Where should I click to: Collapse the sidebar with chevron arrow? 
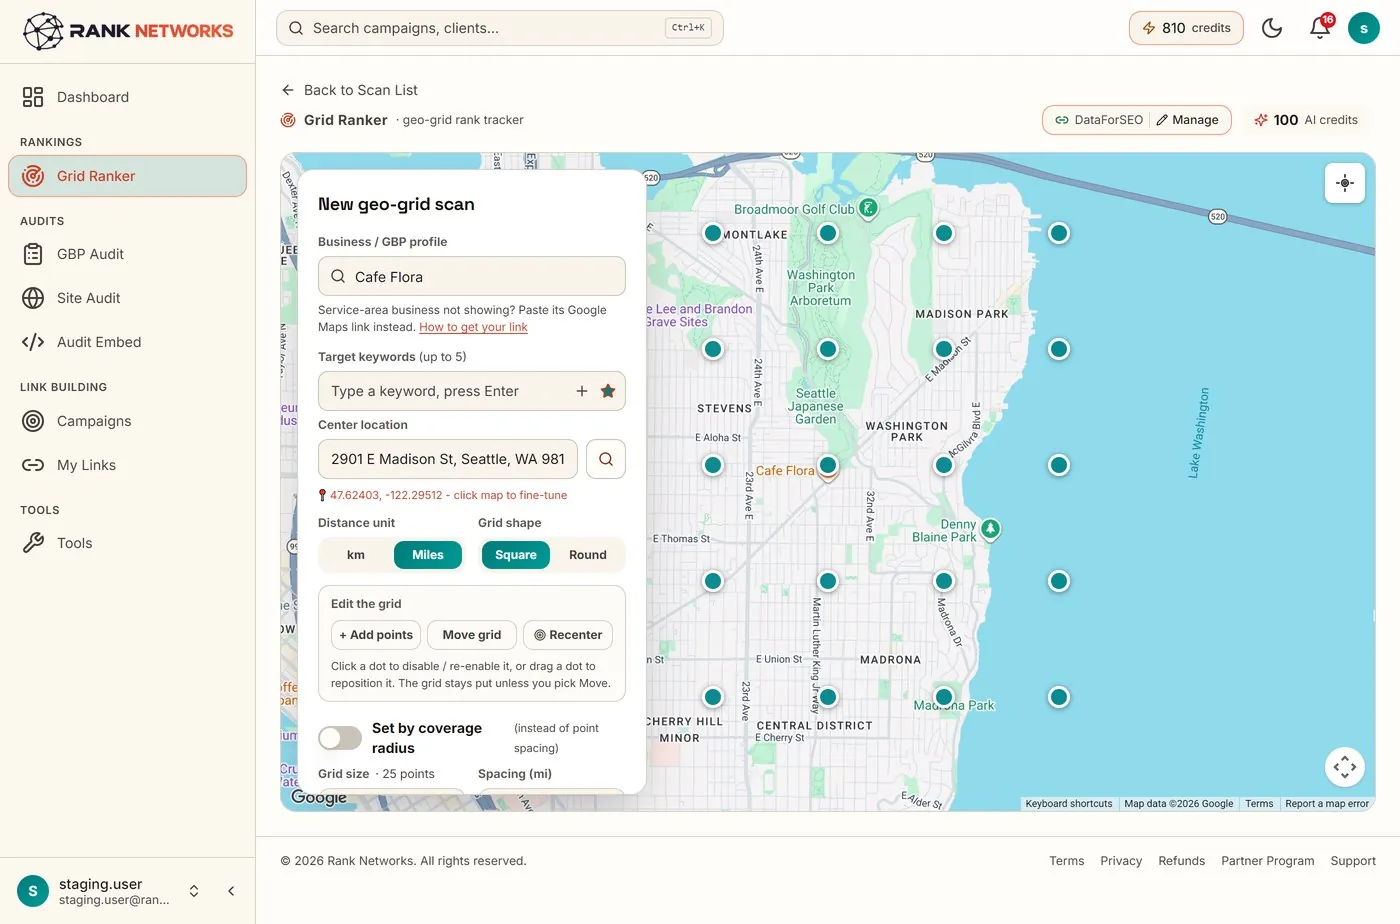point(231,891)
